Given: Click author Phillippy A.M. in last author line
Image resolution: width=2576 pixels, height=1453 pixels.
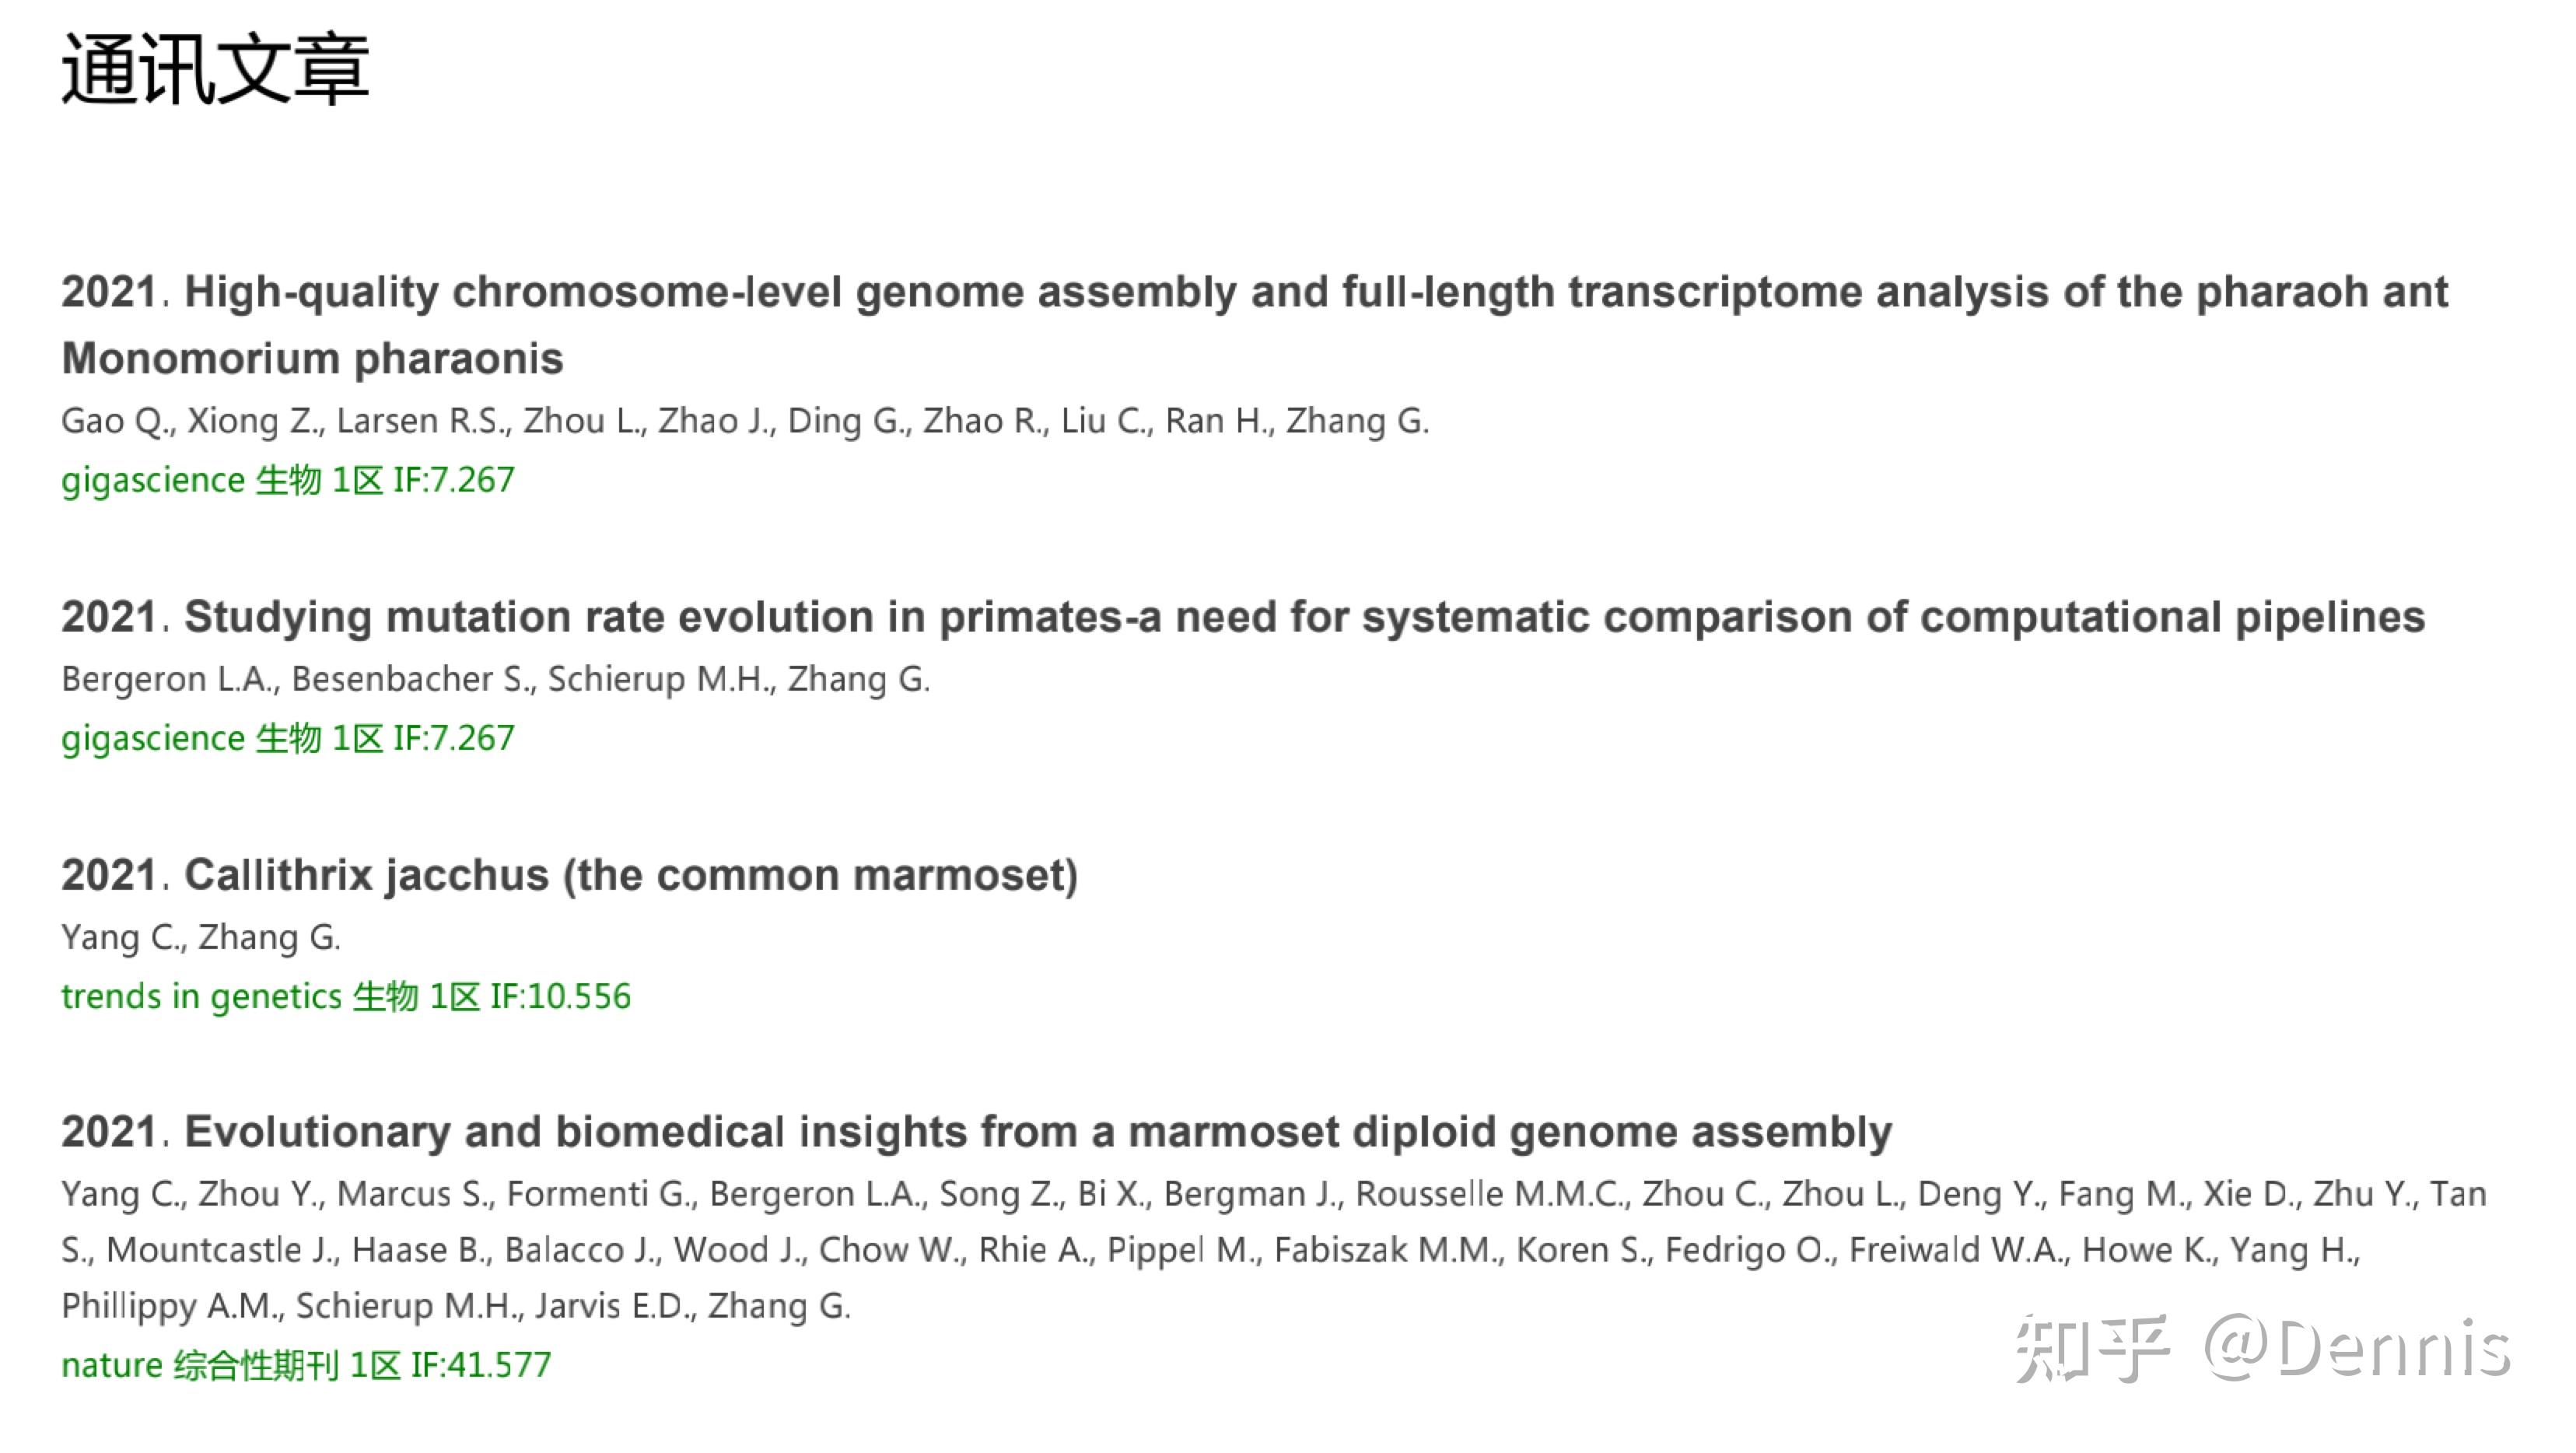Looking at the screenshot, I should pyautogui.click(x=172, y=1306).
